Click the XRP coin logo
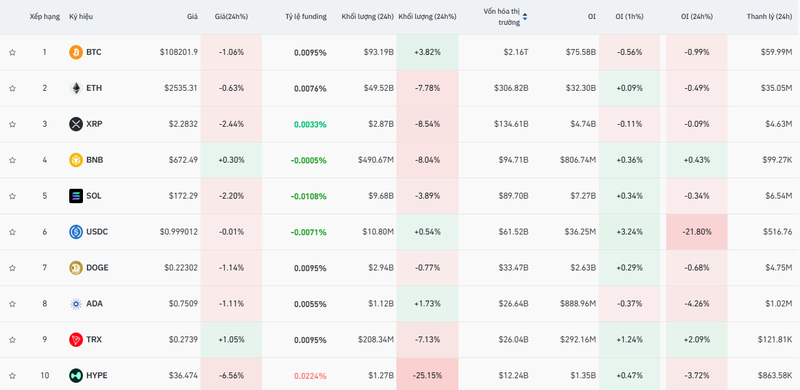The width and height of the screenshot is (800, 390). click(x=76, y=124)
